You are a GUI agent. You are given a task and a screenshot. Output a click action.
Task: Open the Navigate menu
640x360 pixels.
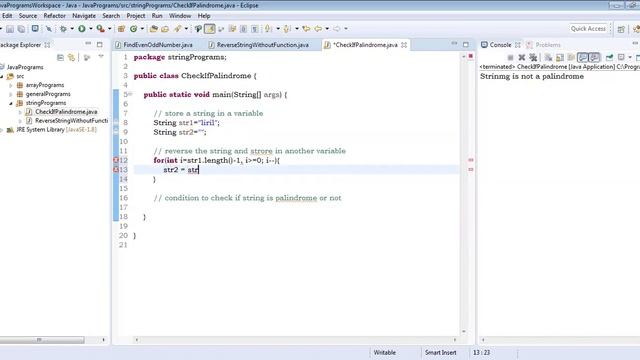coord(84,16)
